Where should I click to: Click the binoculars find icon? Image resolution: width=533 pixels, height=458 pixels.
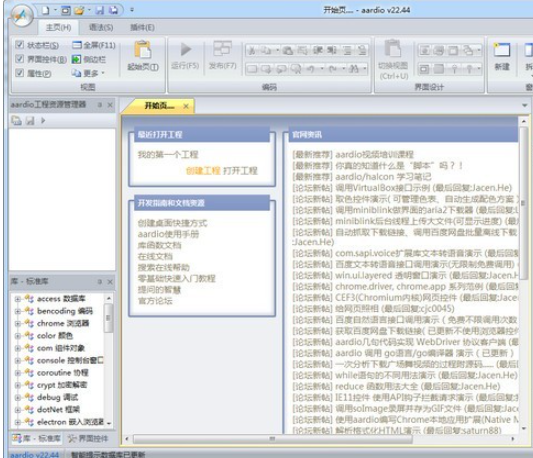[x=354, y=69]
